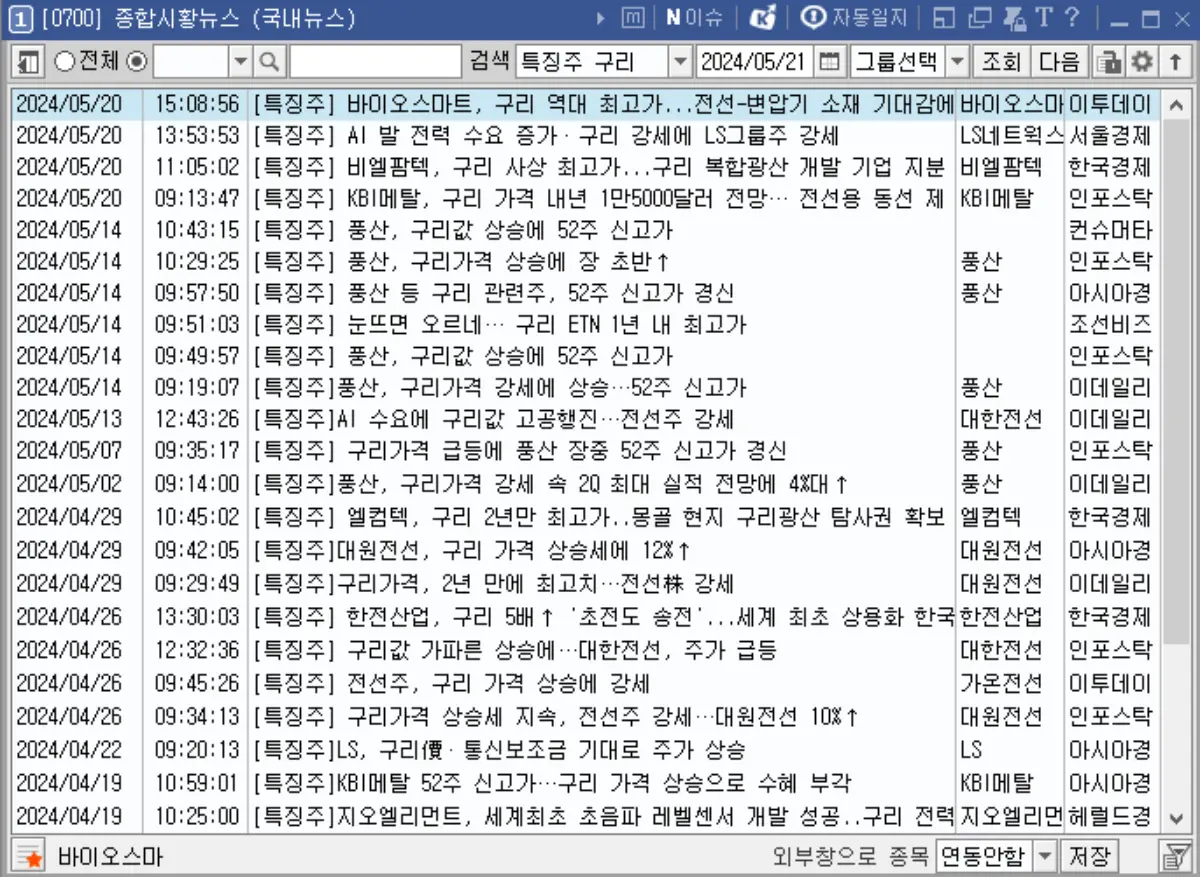Click 가온전선 stock name cell

coord(1001,683)
